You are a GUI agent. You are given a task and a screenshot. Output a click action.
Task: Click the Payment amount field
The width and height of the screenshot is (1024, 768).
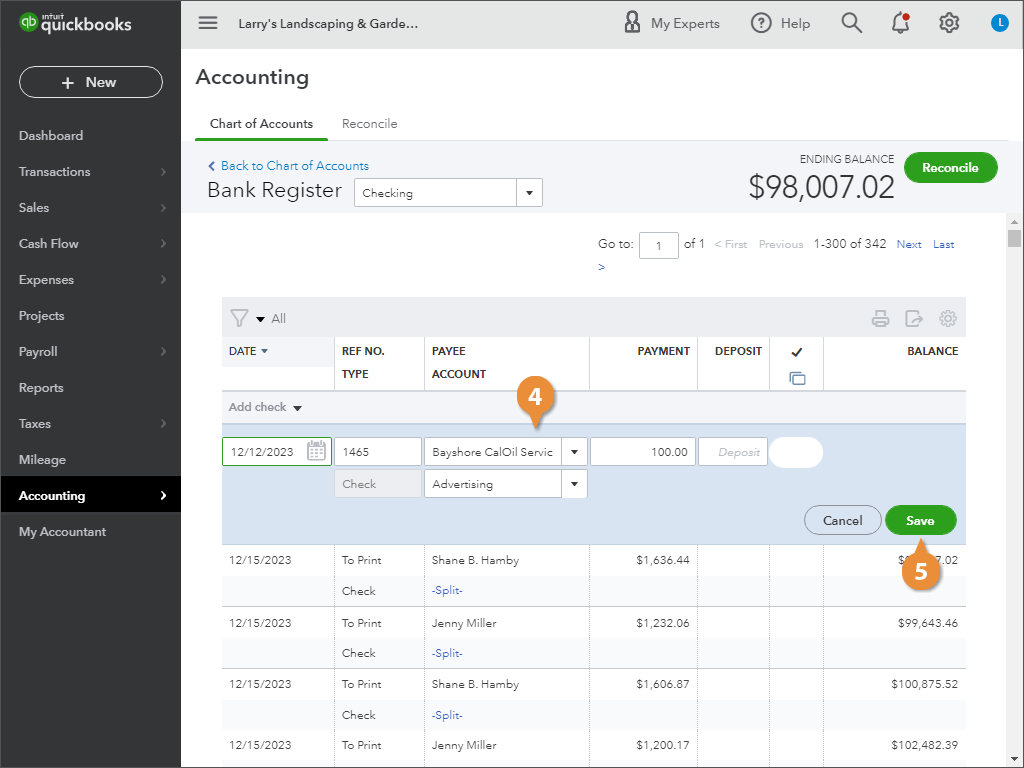(x=643, y=452)
